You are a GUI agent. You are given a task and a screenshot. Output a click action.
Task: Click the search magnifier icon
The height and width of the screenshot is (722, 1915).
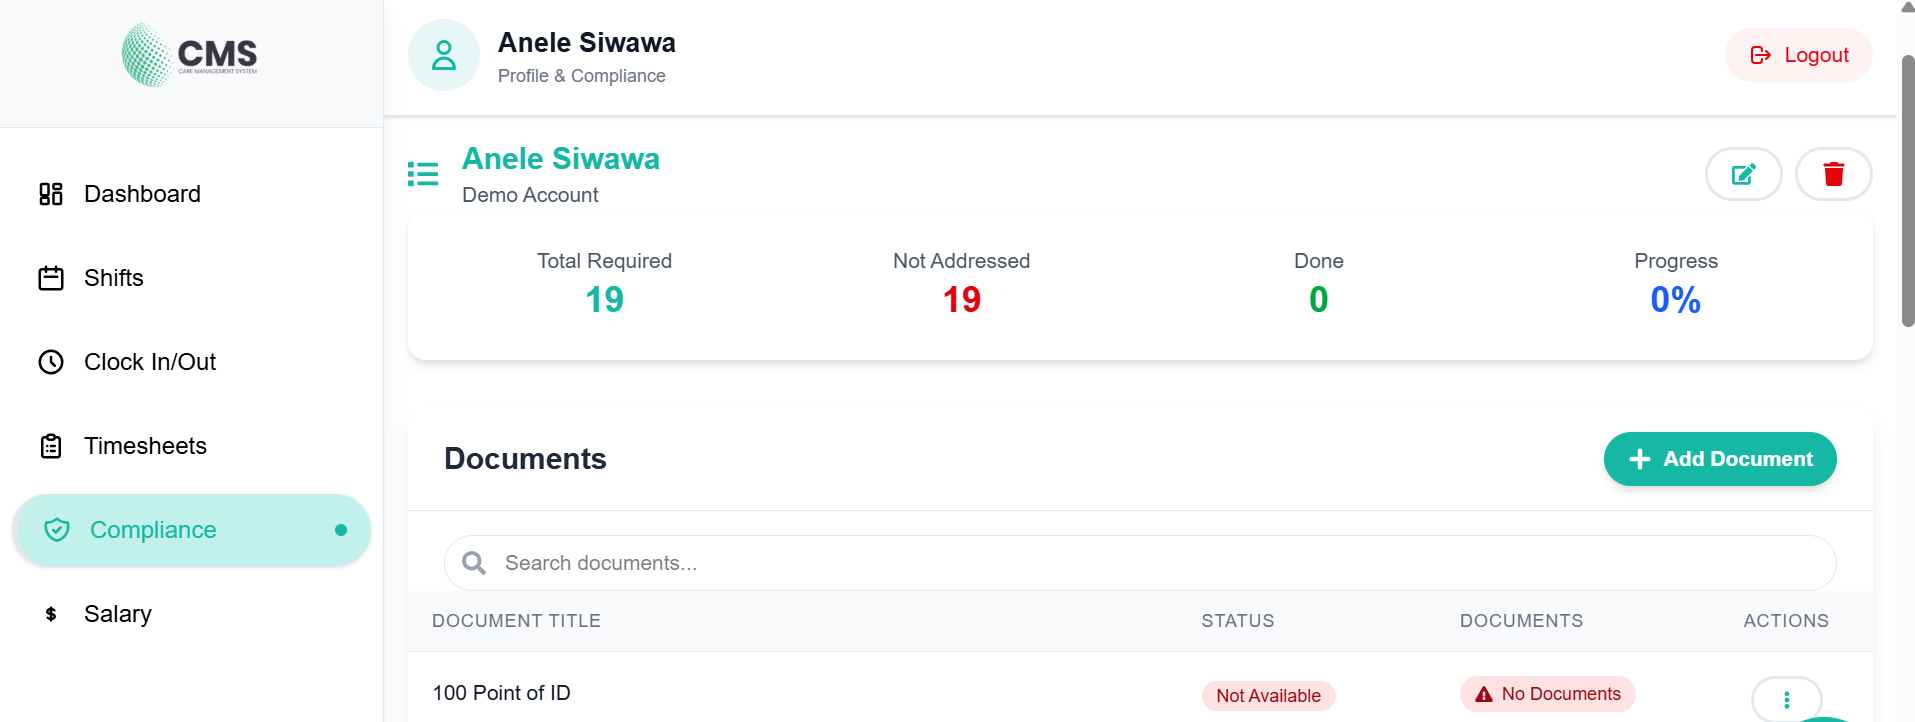474,563
